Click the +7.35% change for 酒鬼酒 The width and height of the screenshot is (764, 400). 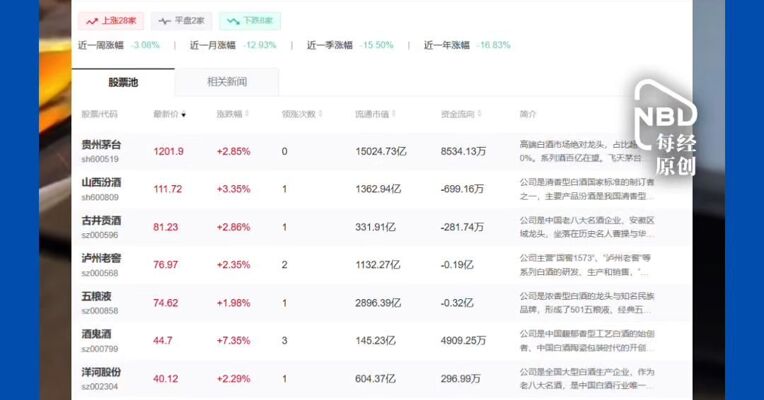(233, 341)
